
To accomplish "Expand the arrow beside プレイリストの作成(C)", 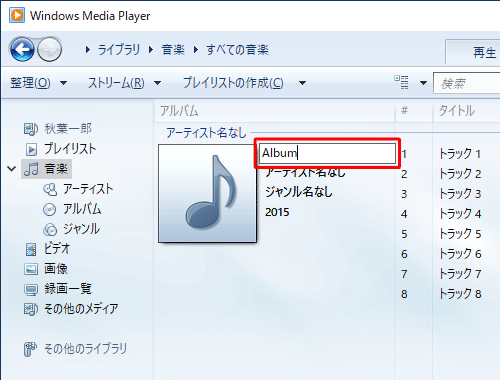I will (x=302, y=83).
